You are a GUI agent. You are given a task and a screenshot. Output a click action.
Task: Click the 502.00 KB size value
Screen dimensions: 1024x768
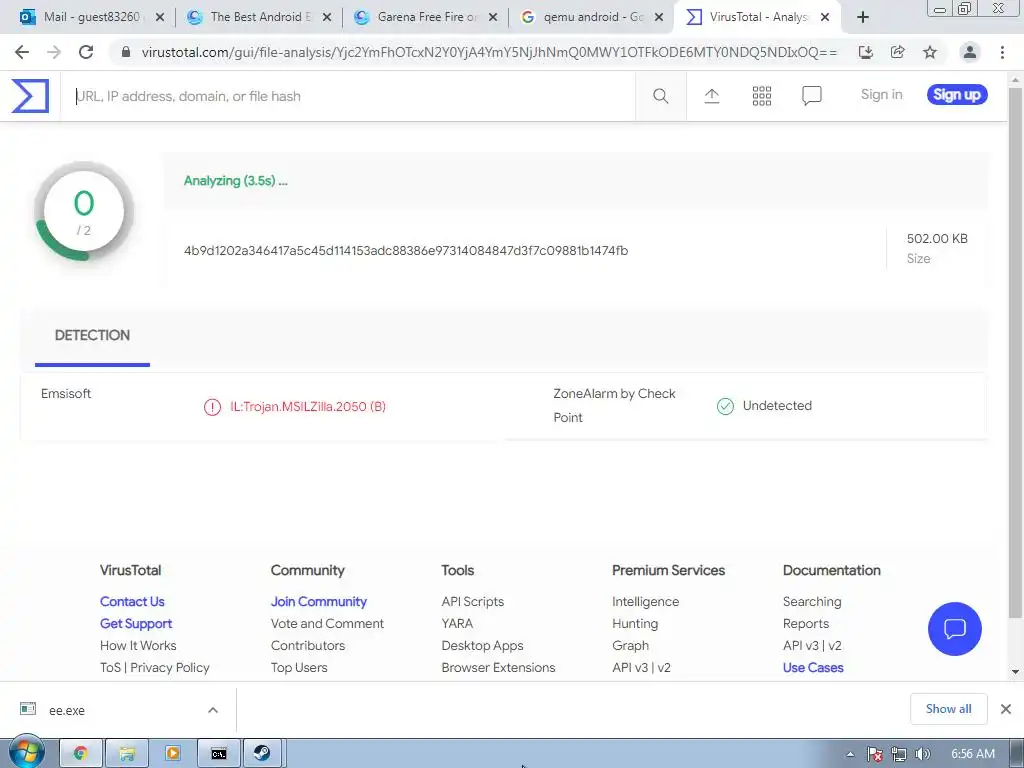[x=937, y=238]
